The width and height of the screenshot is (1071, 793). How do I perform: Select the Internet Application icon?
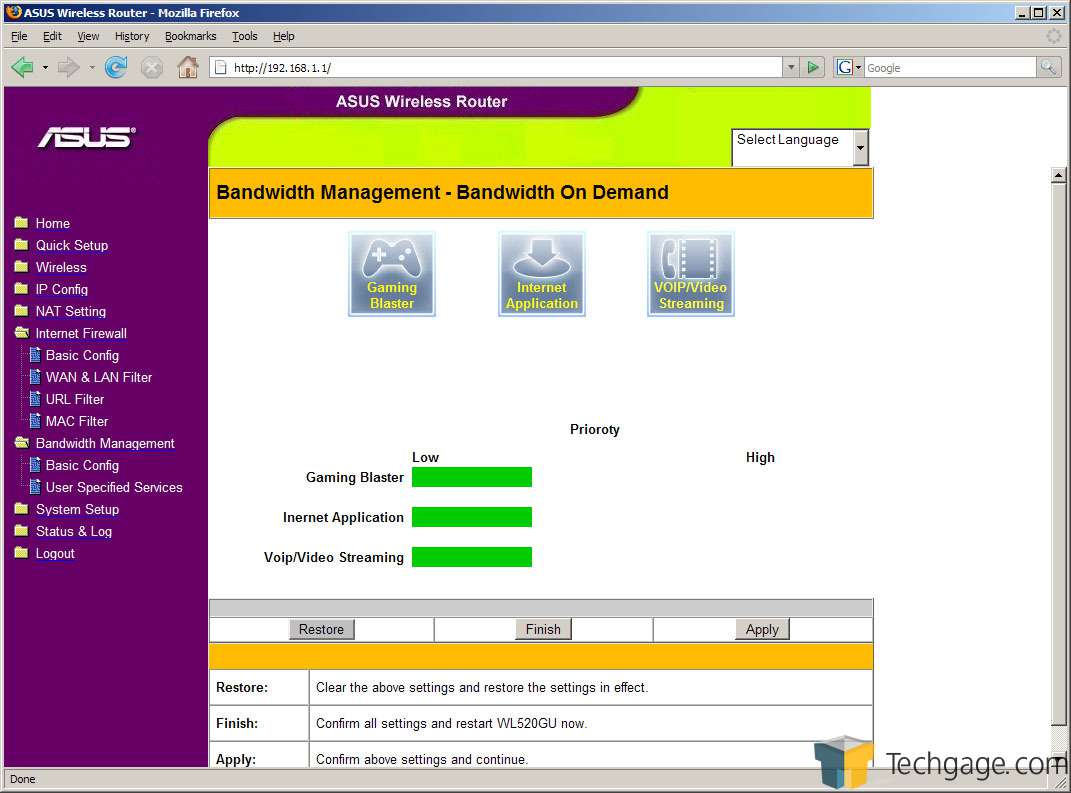pyautogui.click(x=542, y=274)
